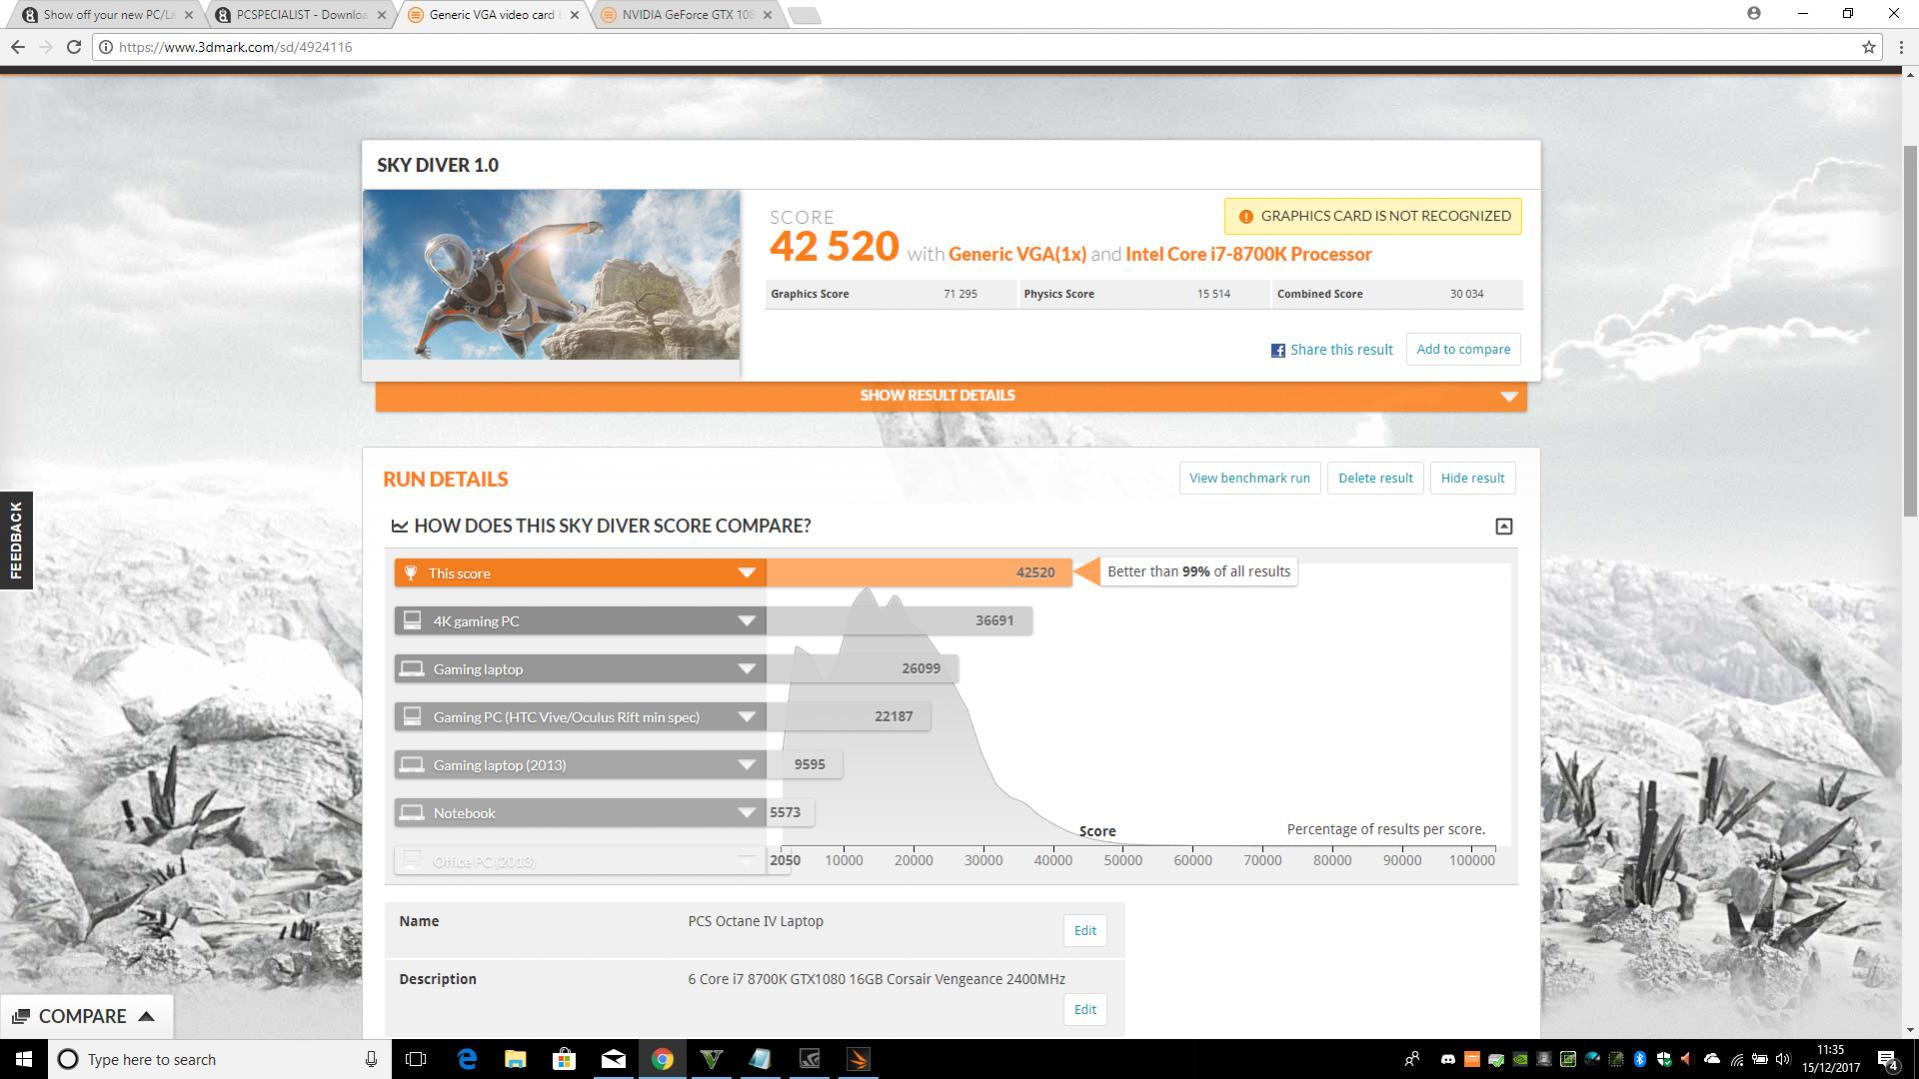Open the Feedback side tab

16,540
